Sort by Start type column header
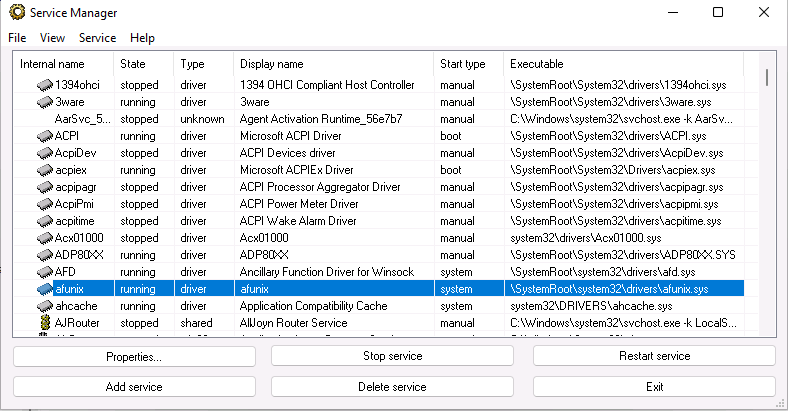The width and height of the screenshot is (788, 411). 462,64
